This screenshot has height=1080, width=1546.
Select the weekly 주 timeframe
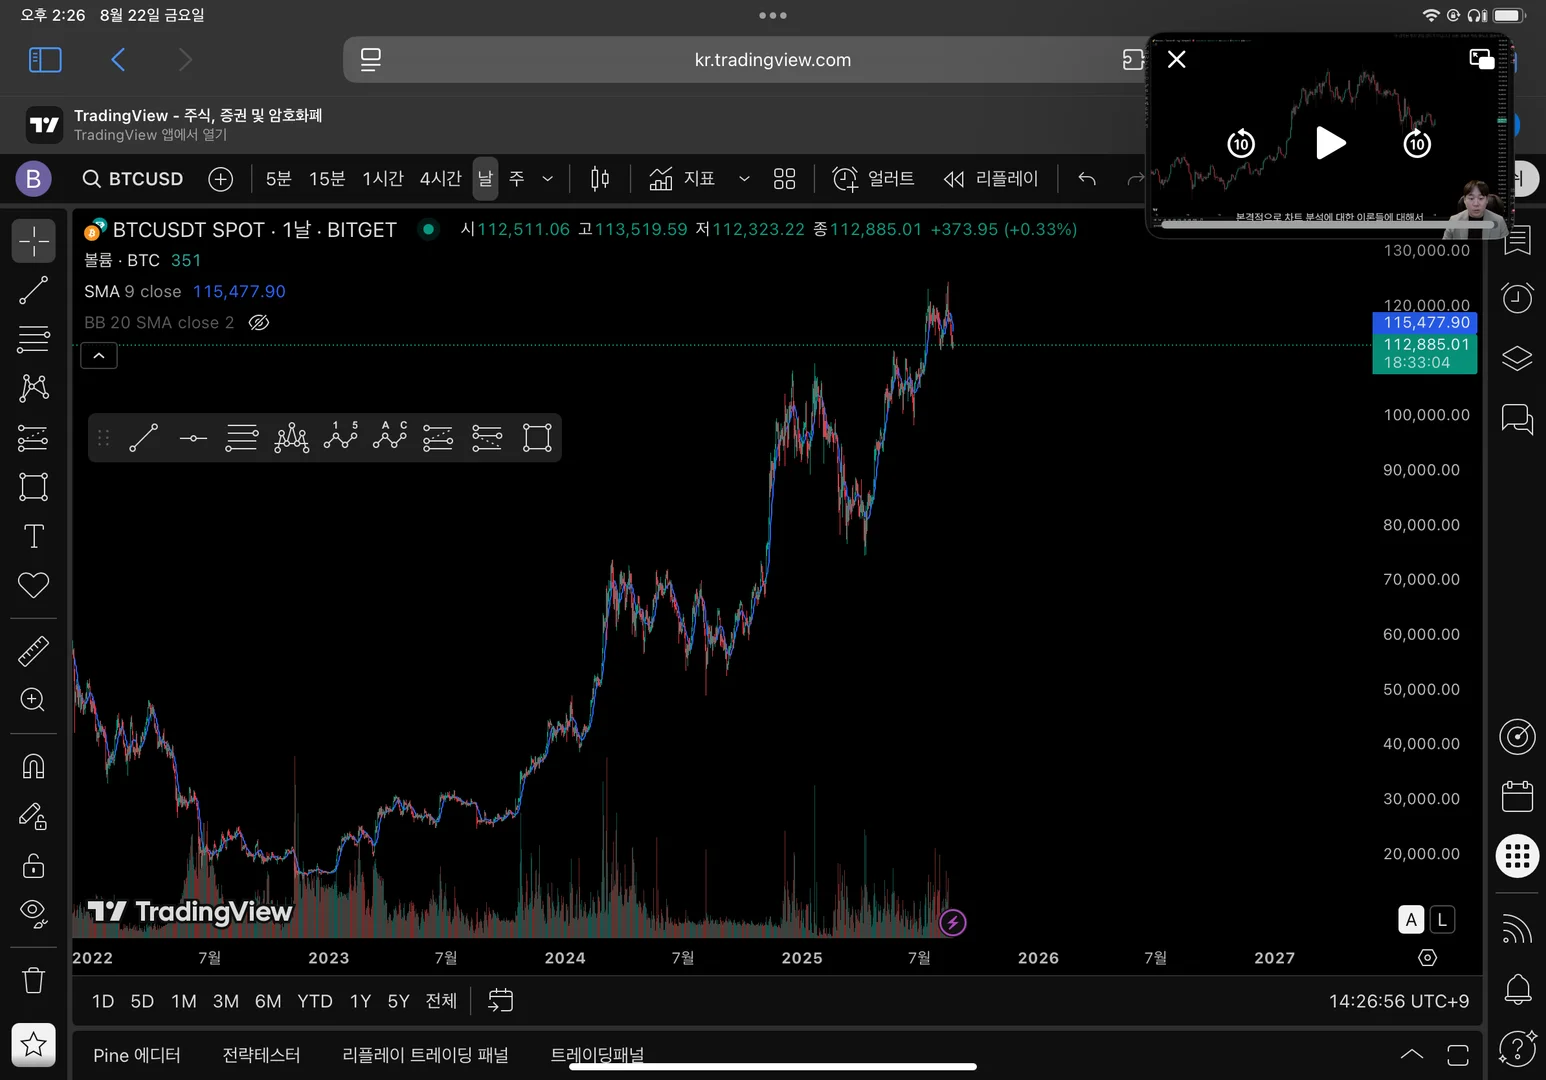point(517,179)
